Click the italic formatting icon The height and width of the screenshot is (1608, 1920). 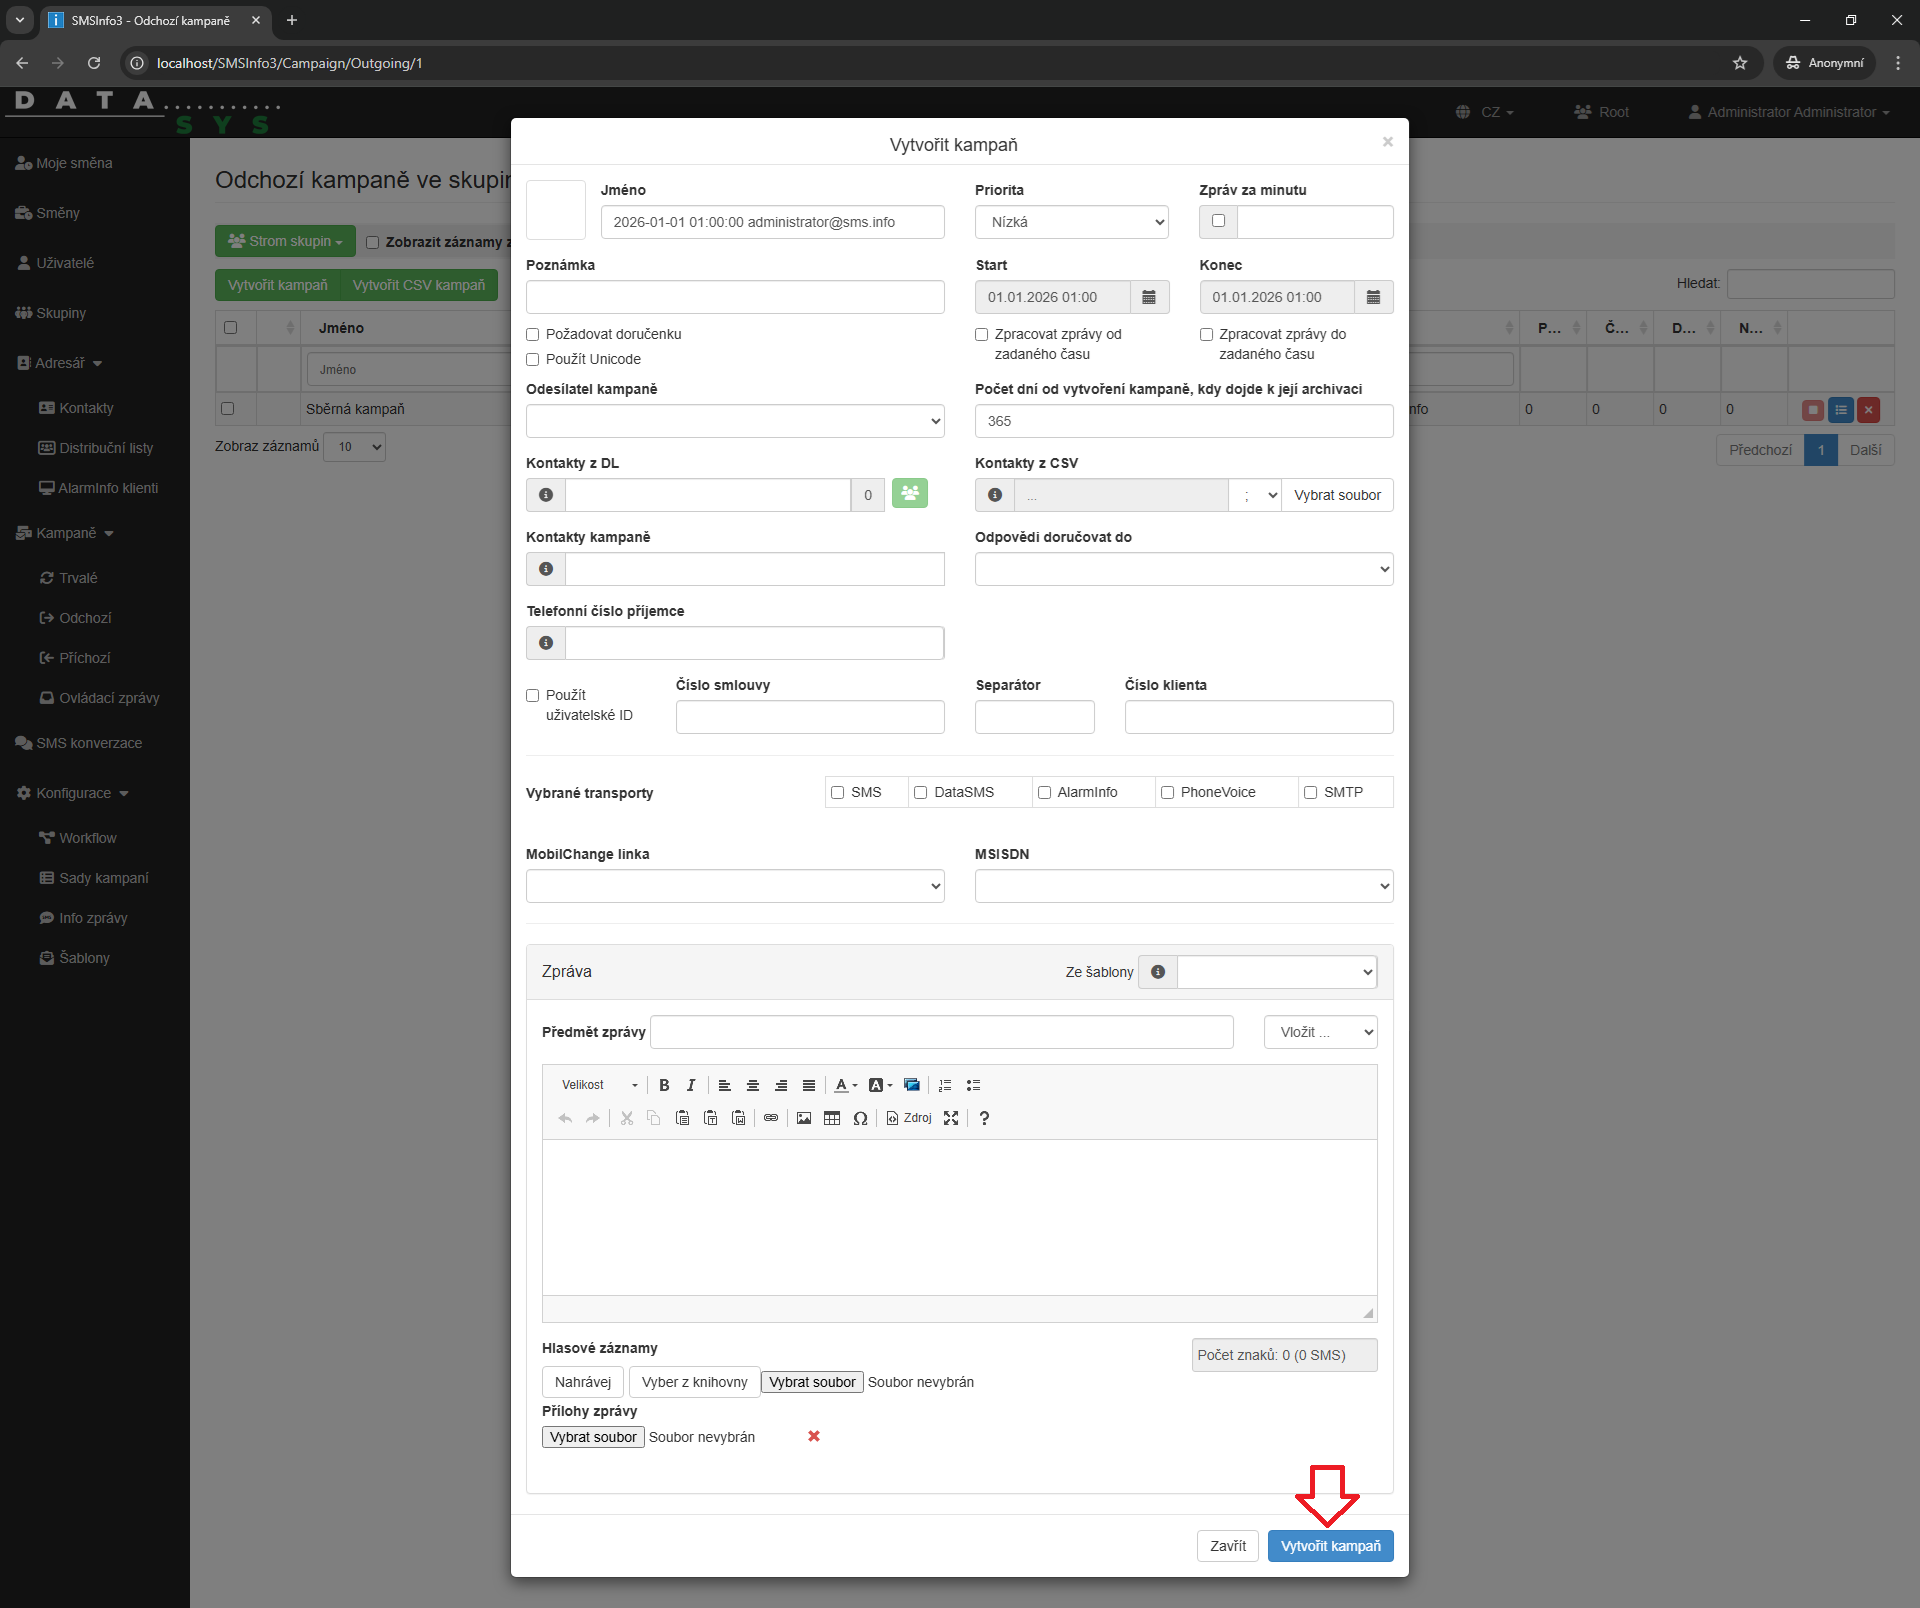click(x=690, y=1085)
